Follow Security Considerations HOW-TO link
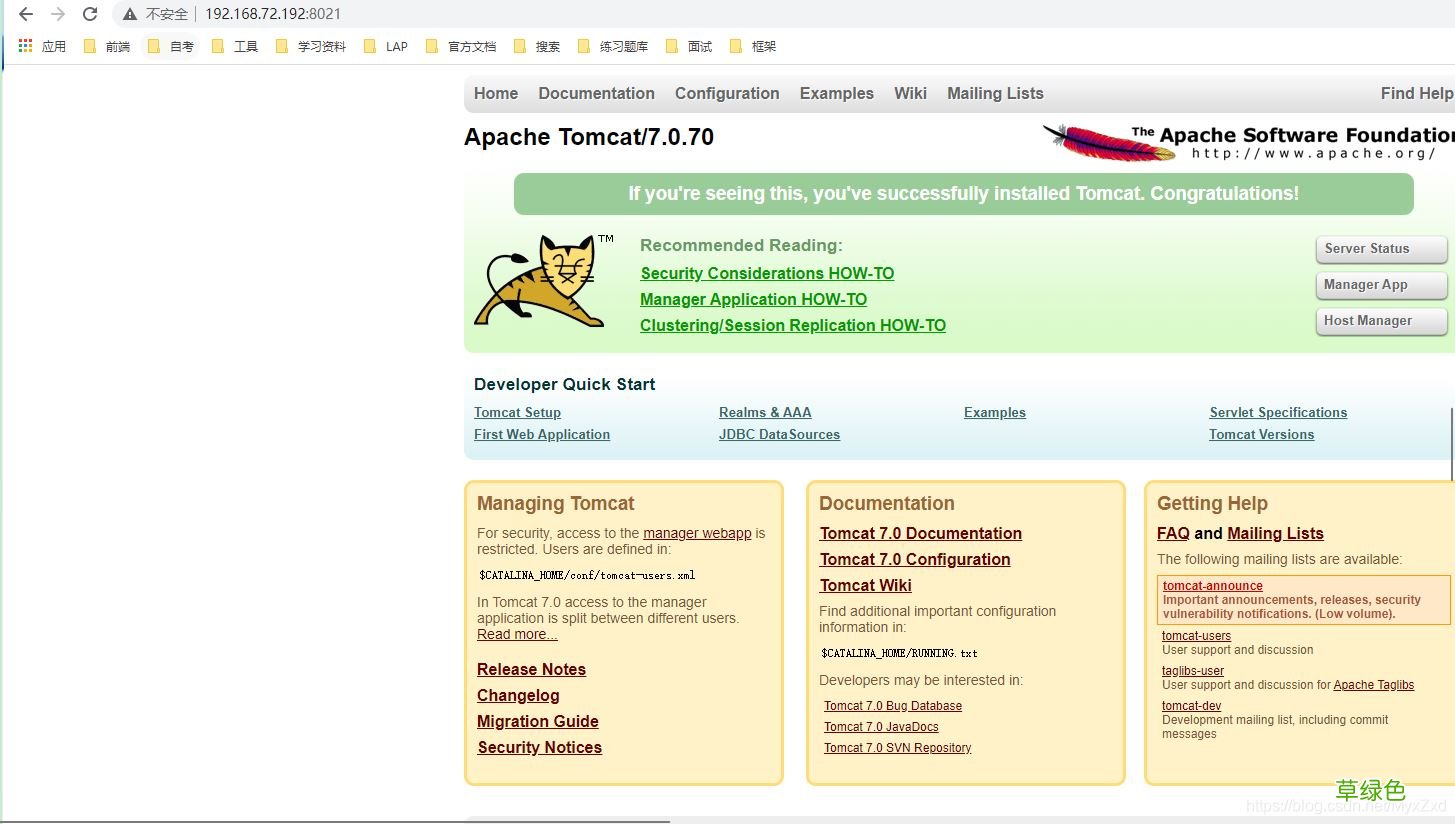The width and height of the screenshot is (1455, 824). pyautogui.click(x=767, y=273)
